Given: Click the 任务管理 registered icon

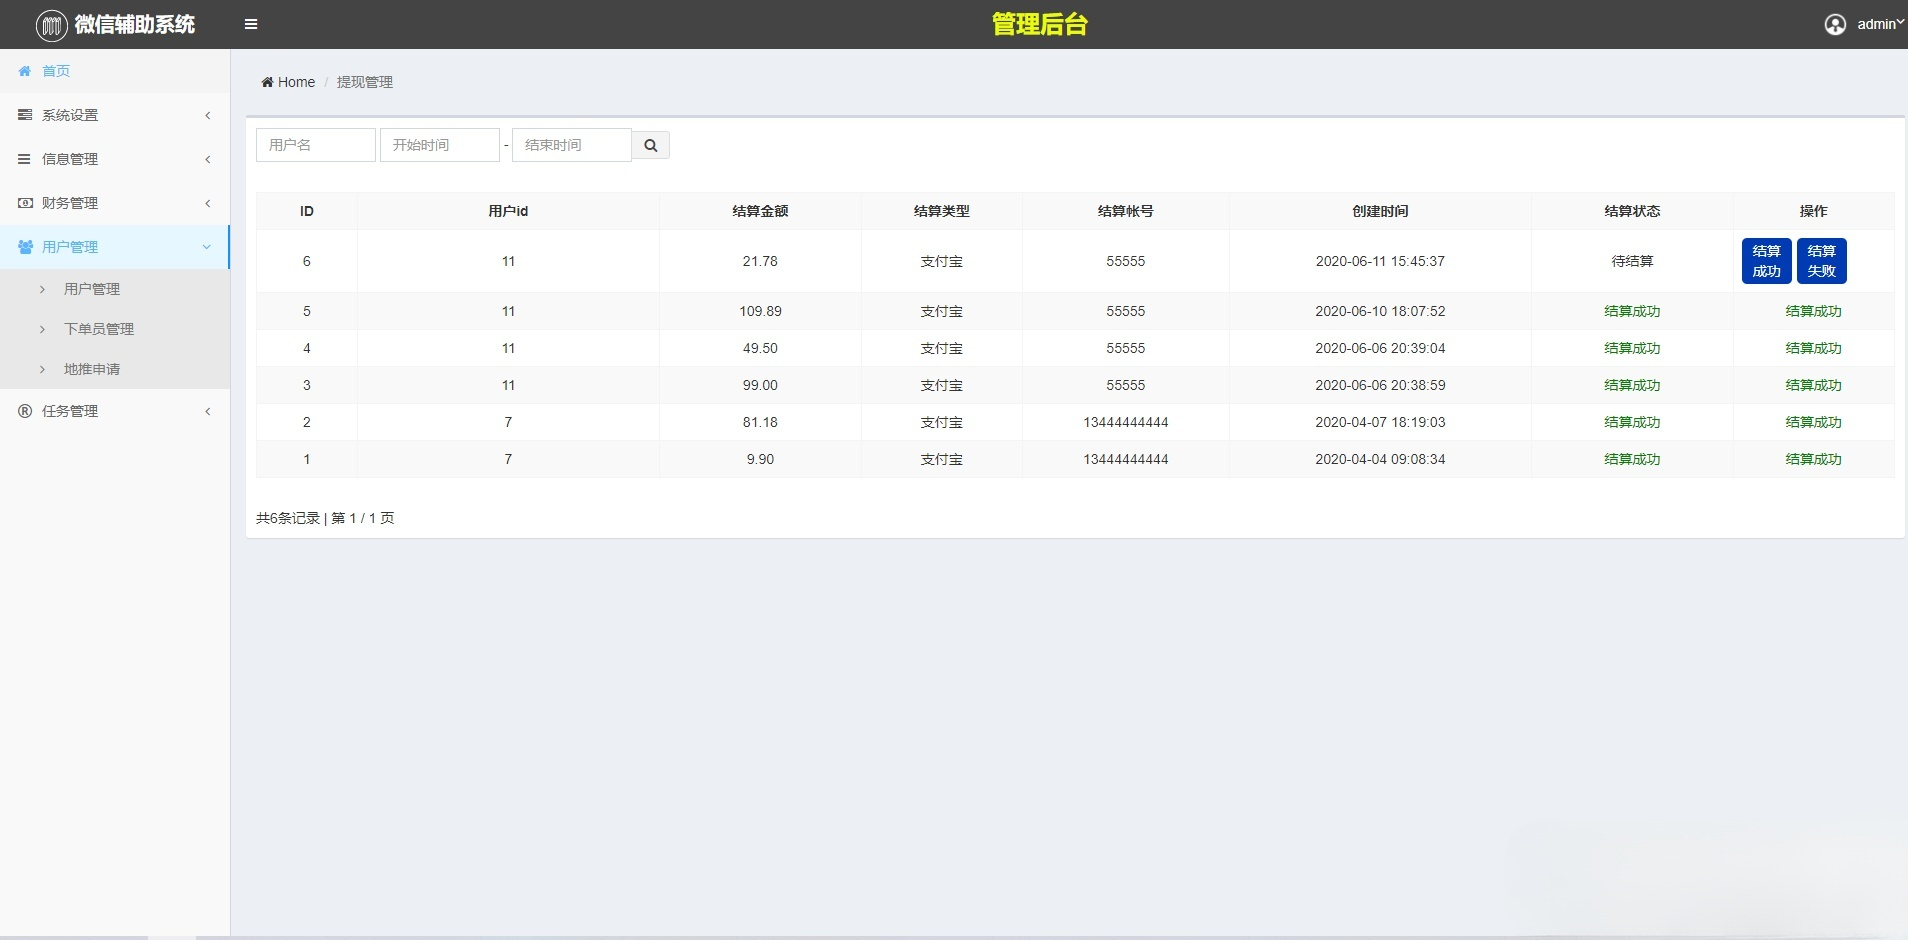Looking at the screenshot, I should [24, 411].
